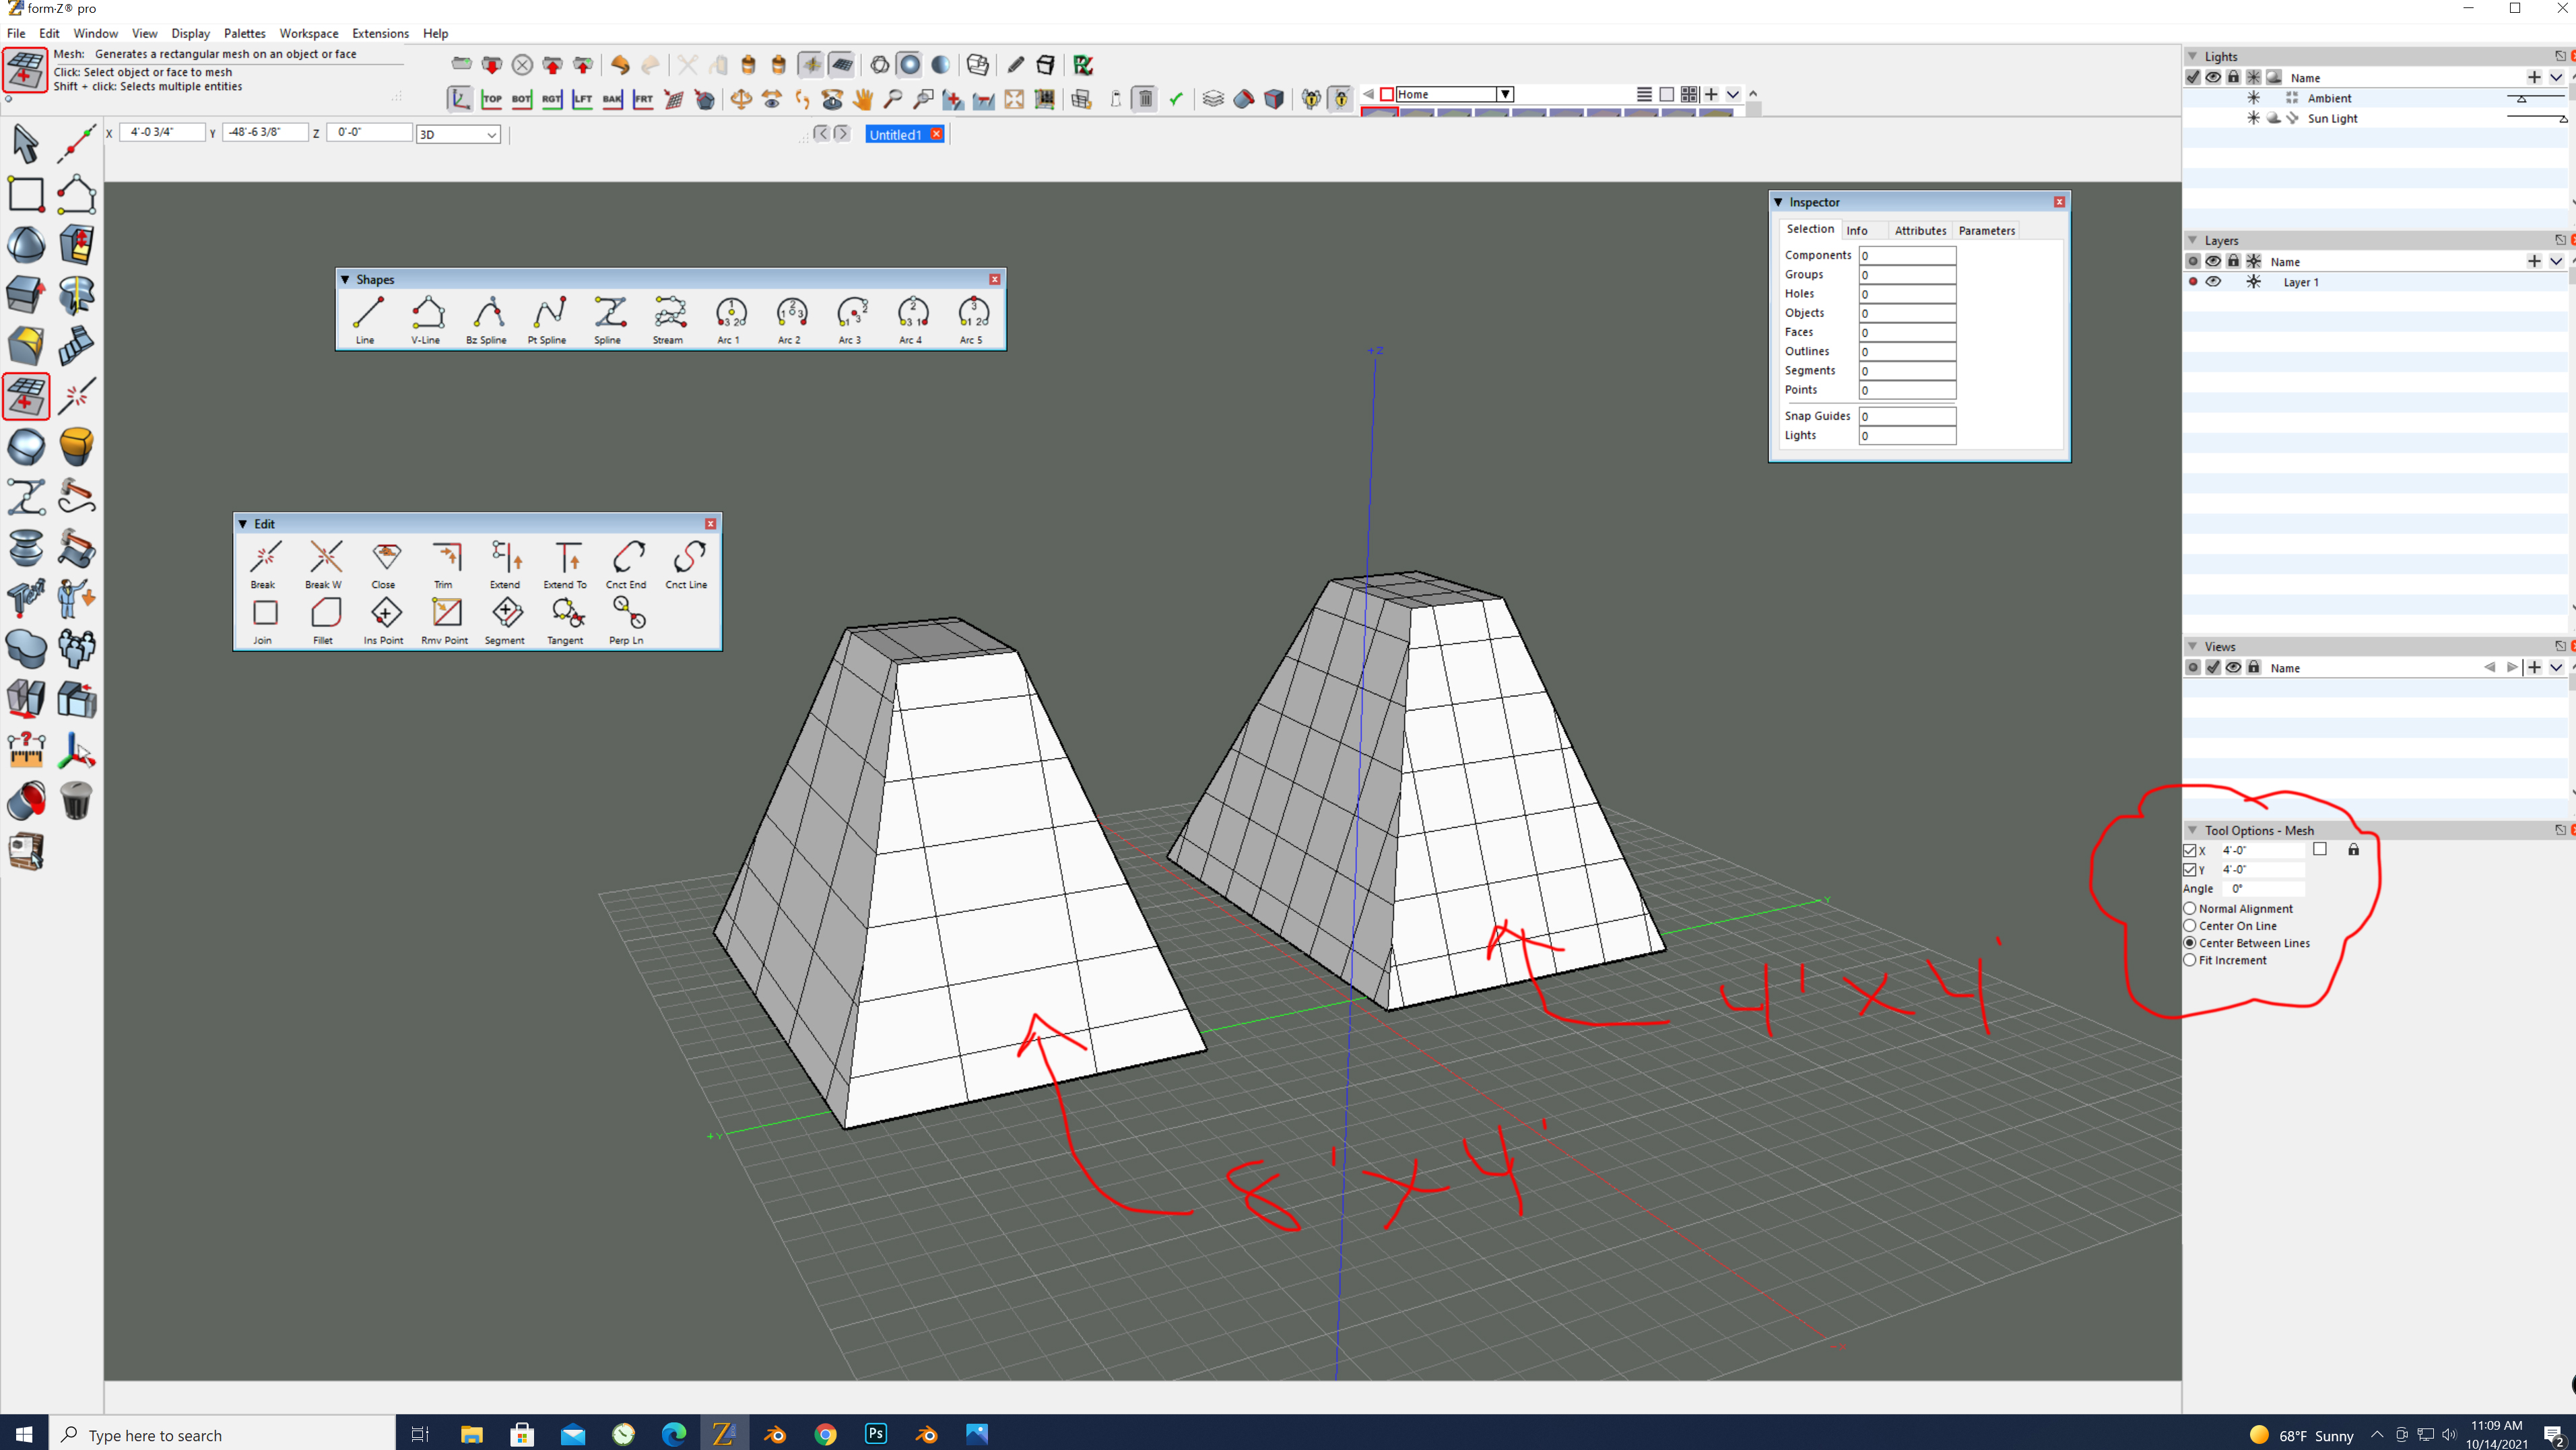Collapse the Shapes palette triangle
The height and width of the screenshot is (1450, 2576).
click(x=345, y=280)
